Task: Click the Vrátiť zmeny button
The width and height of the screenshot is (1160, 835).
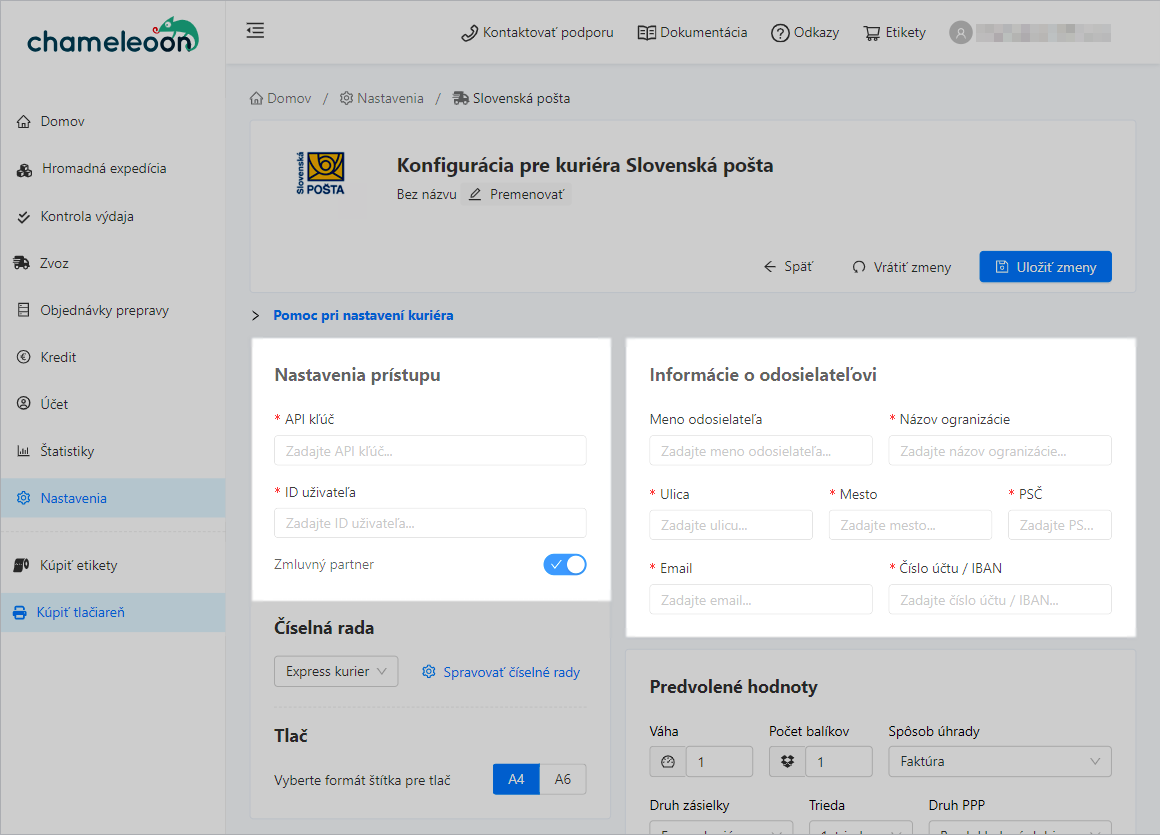Action: tap(901, 267)
